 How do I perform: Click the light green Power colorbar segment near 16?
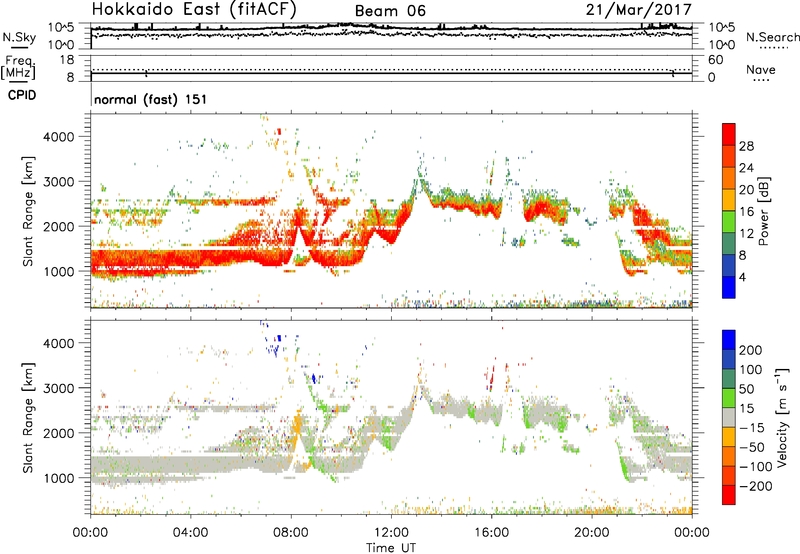729,222
